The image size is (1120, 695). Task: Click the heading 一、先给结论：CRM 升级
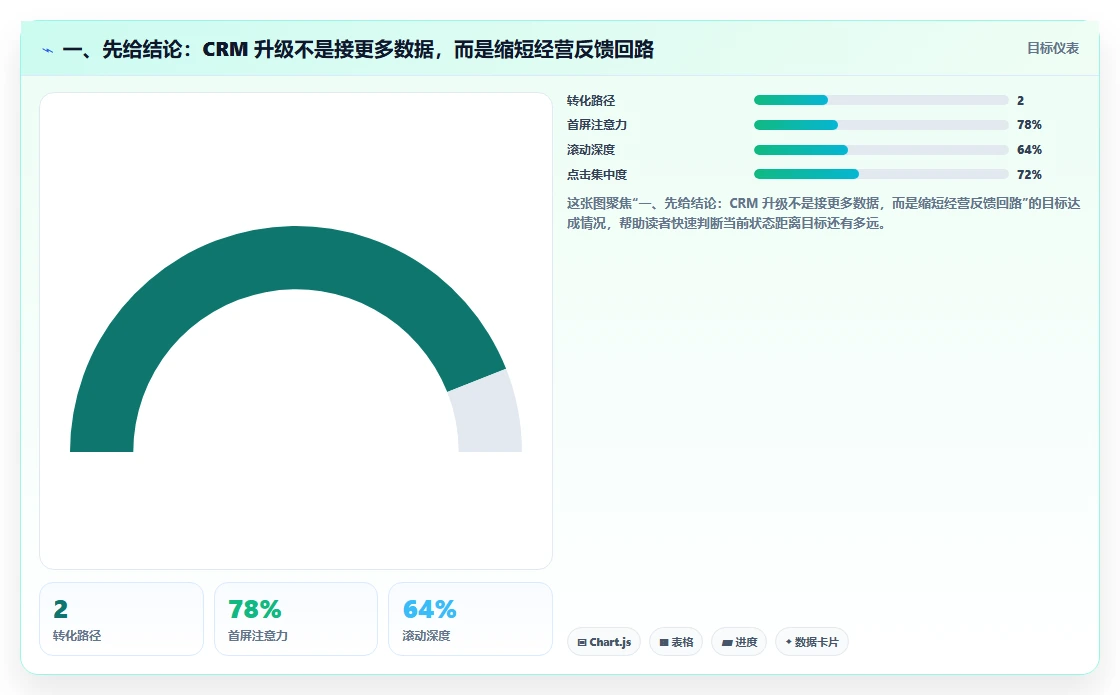[x=358, y=49]
